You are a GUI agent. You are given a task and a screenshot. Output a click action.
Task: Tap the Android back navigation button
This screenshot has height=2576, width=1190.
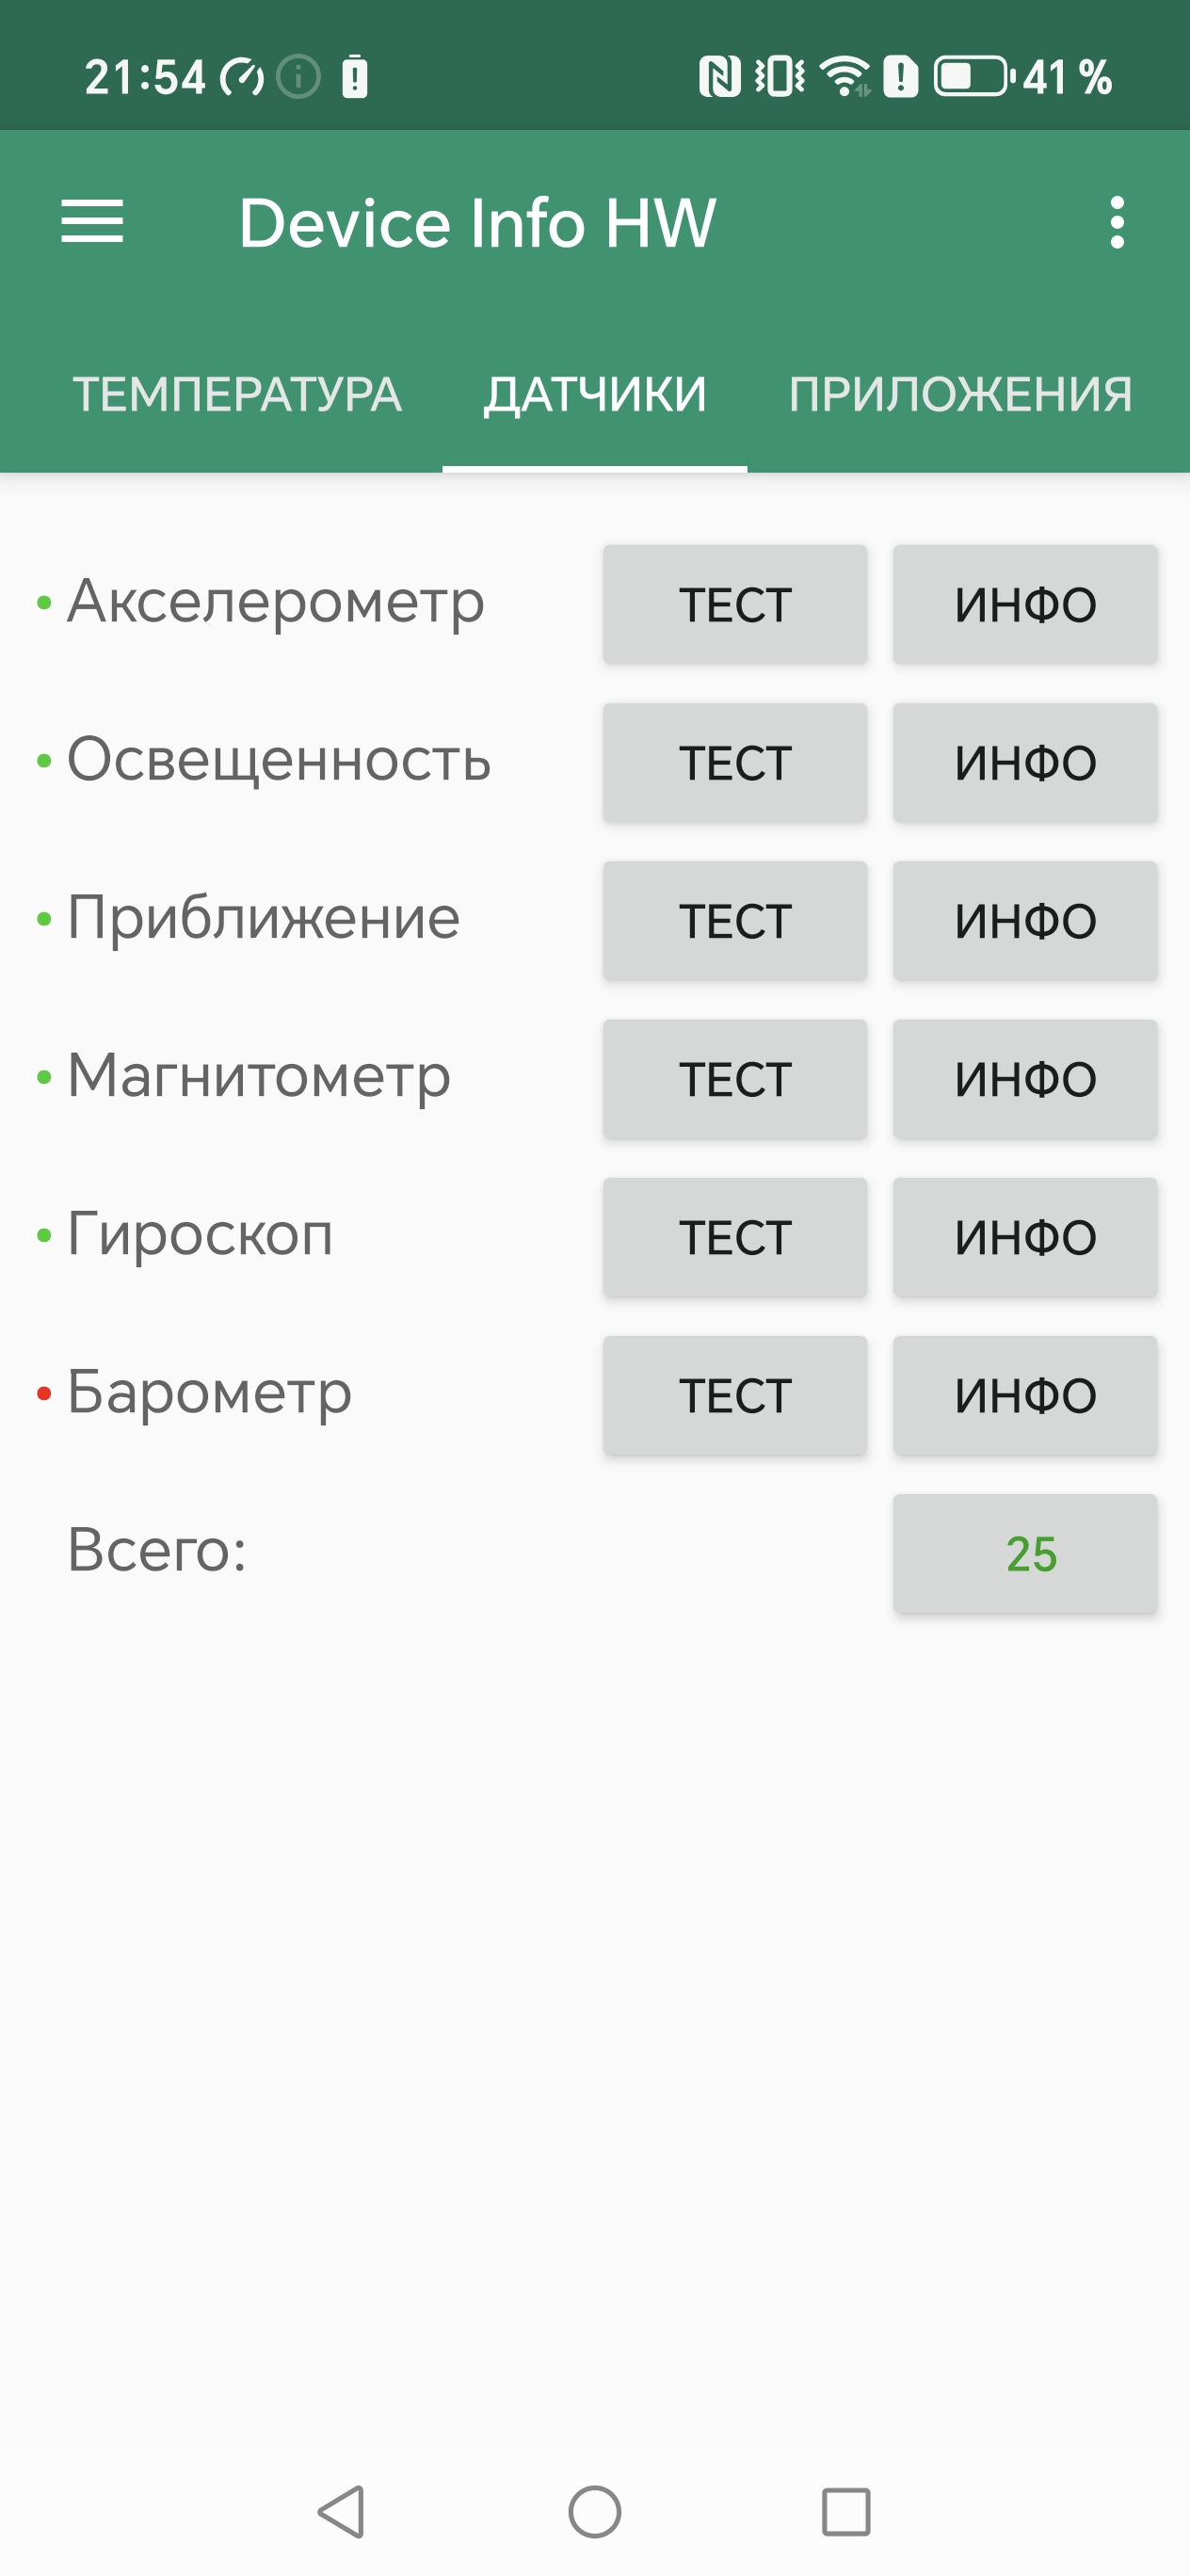pos(341,2511)
